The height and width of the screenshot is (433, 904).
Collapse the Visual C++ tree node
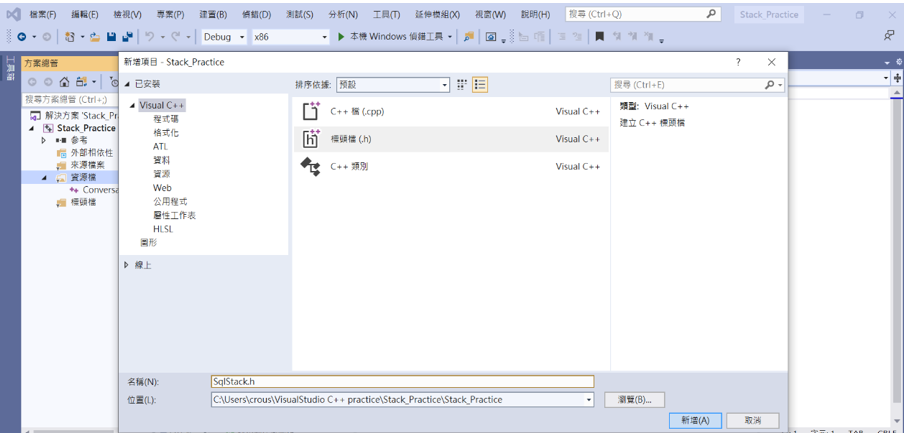(x=133, y=106)
